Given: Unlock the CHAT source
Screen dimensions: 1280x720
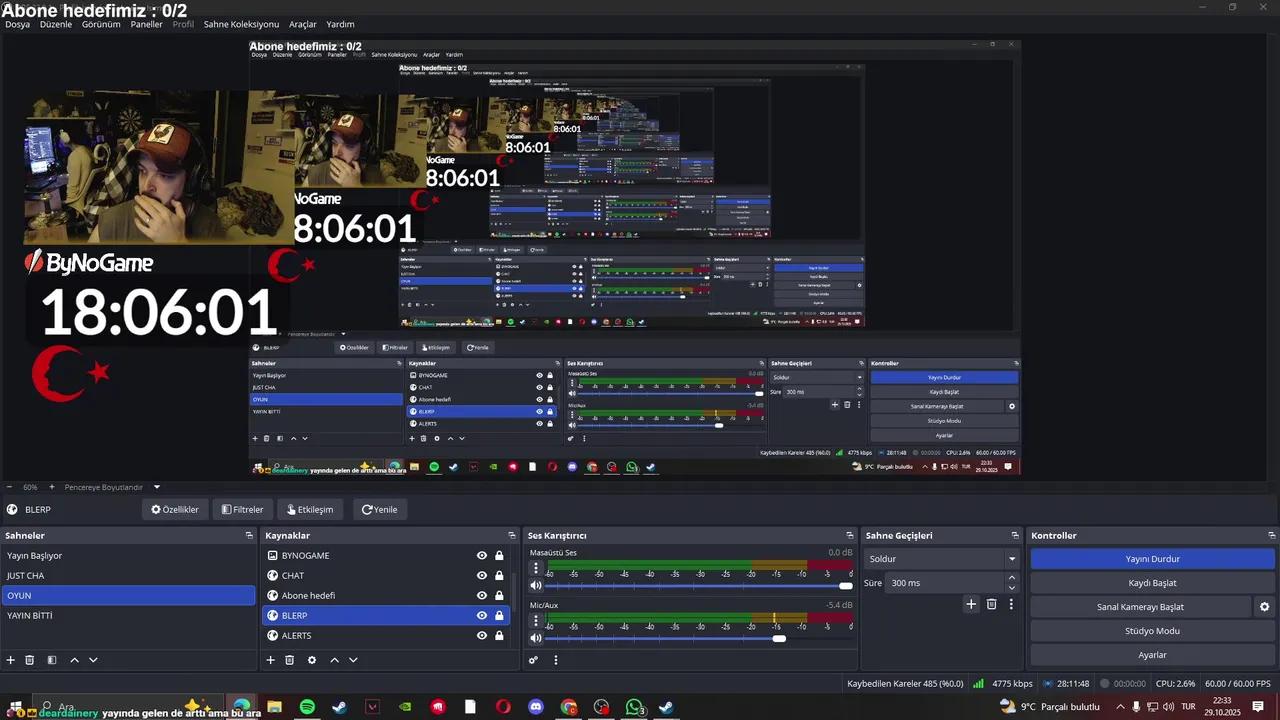Looking at the screenshot, I should [499, 576].
